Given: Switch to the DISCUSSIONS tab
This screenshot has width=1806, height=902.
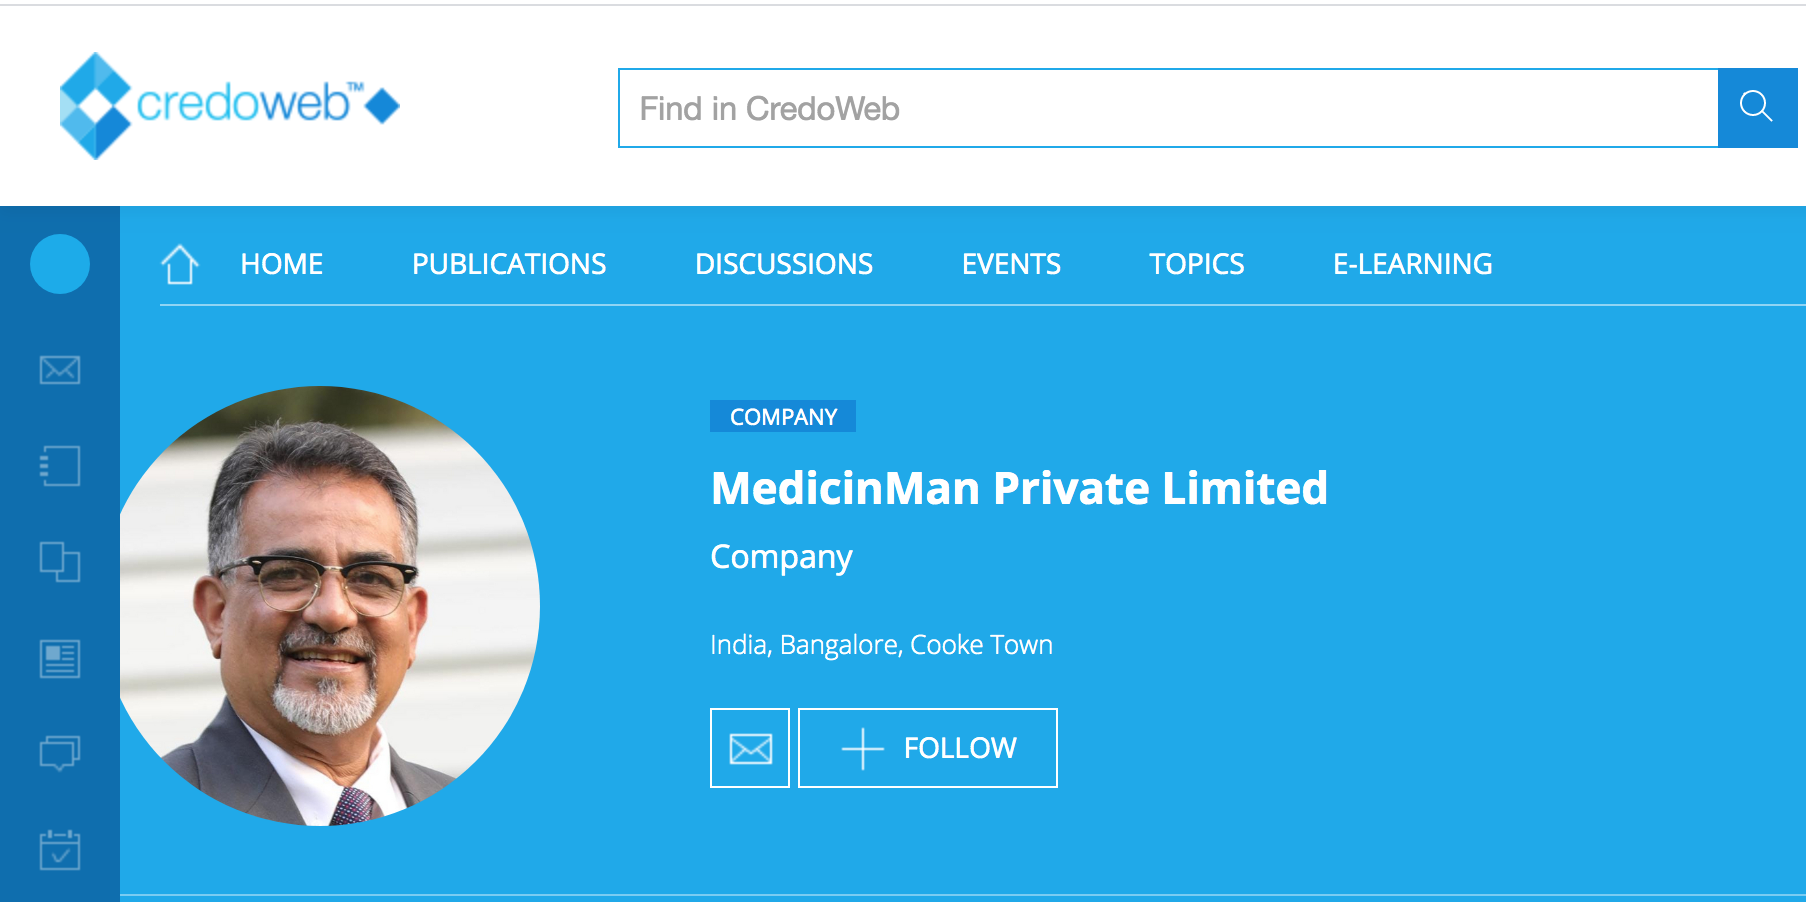Looking at the screenshot, I should click(784, 264).
